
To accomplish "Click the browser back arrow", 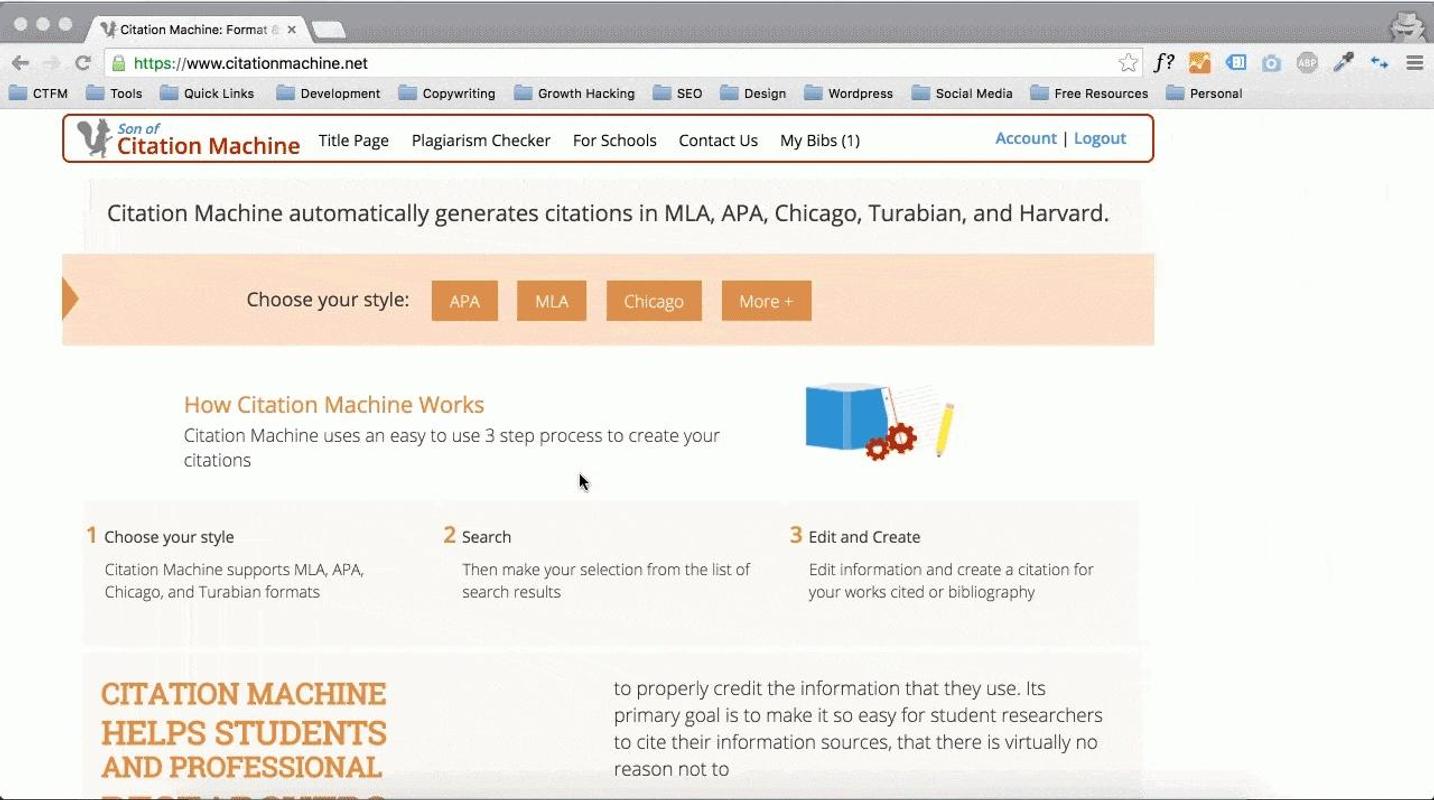I will coord(20,63).
